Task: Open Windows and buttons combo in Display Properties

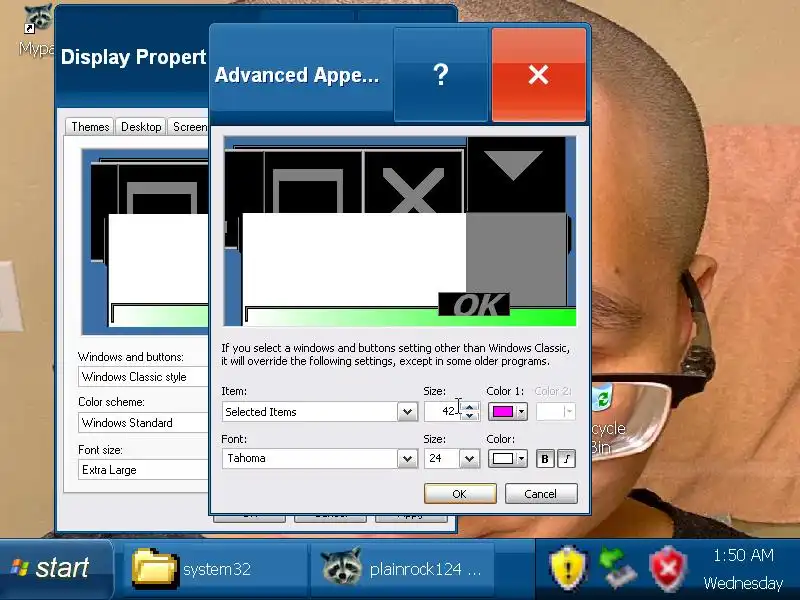Action: pos(143,377)
